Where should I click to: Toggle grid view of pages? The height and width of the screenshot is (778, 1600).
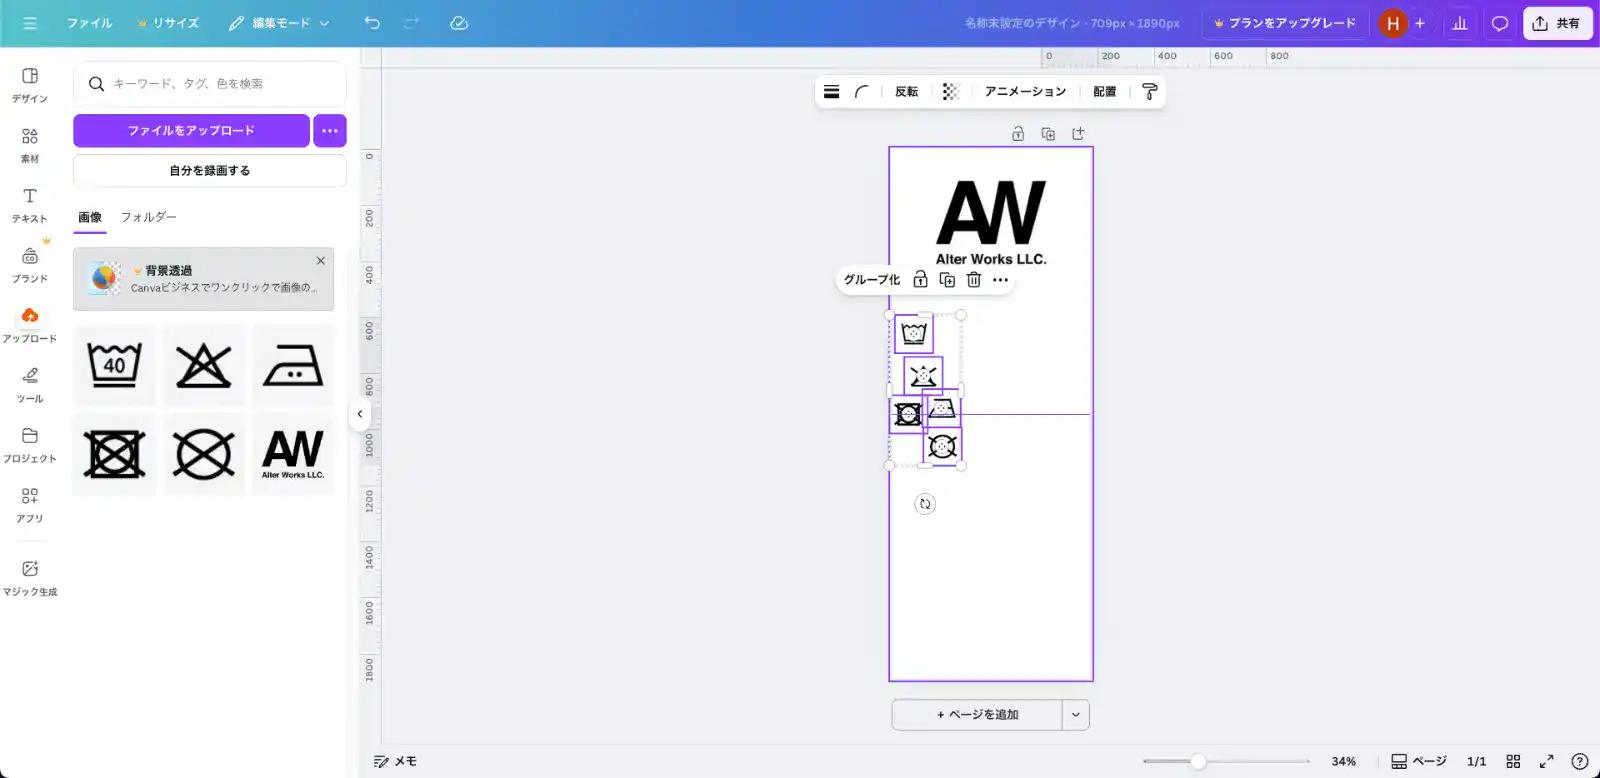pyautogui.click(x=1513, y=761)
